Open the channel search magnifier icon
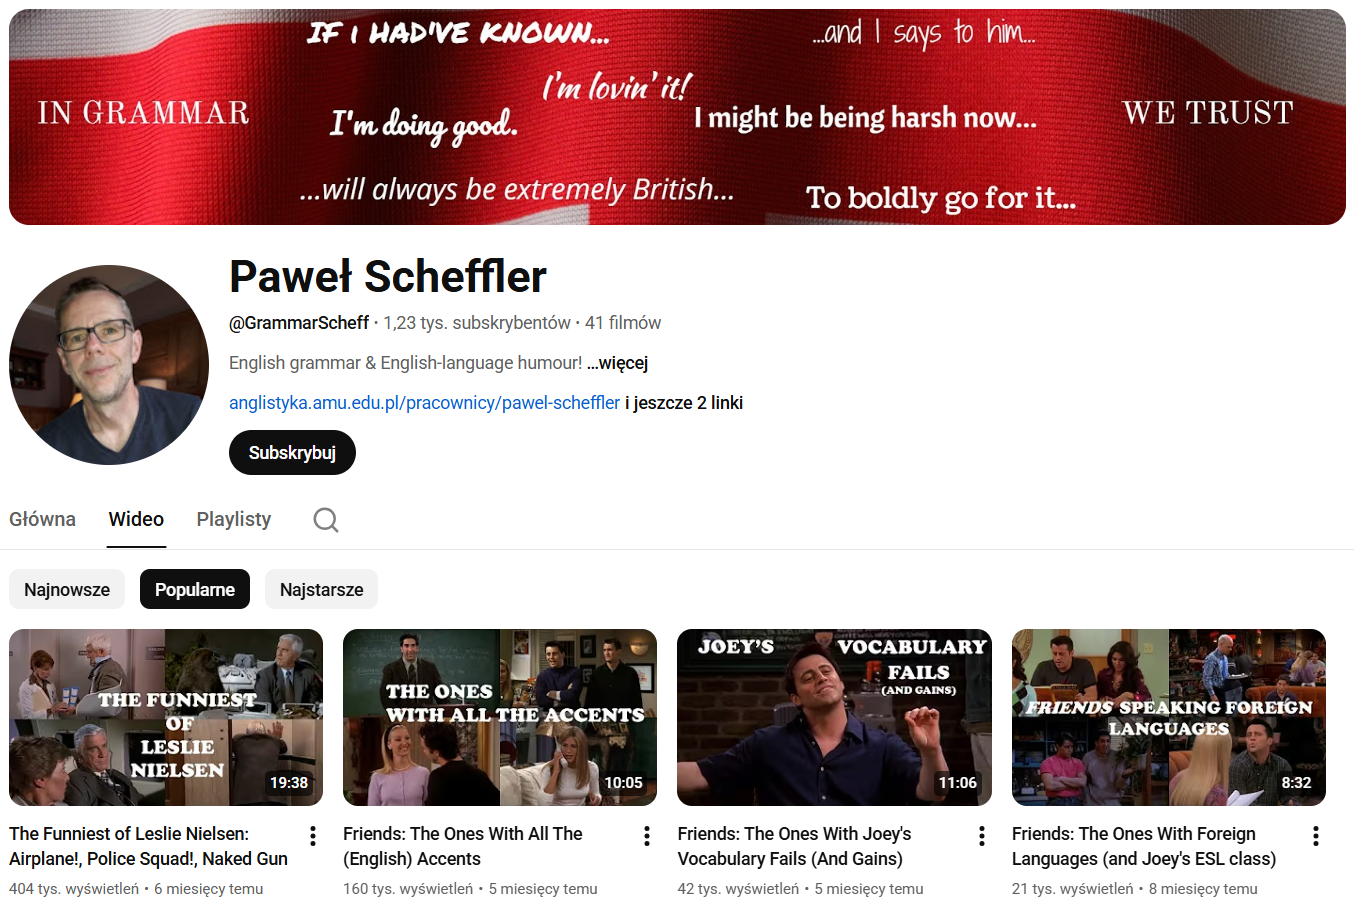Screen dimensions: 1354x910 point(326,520)
